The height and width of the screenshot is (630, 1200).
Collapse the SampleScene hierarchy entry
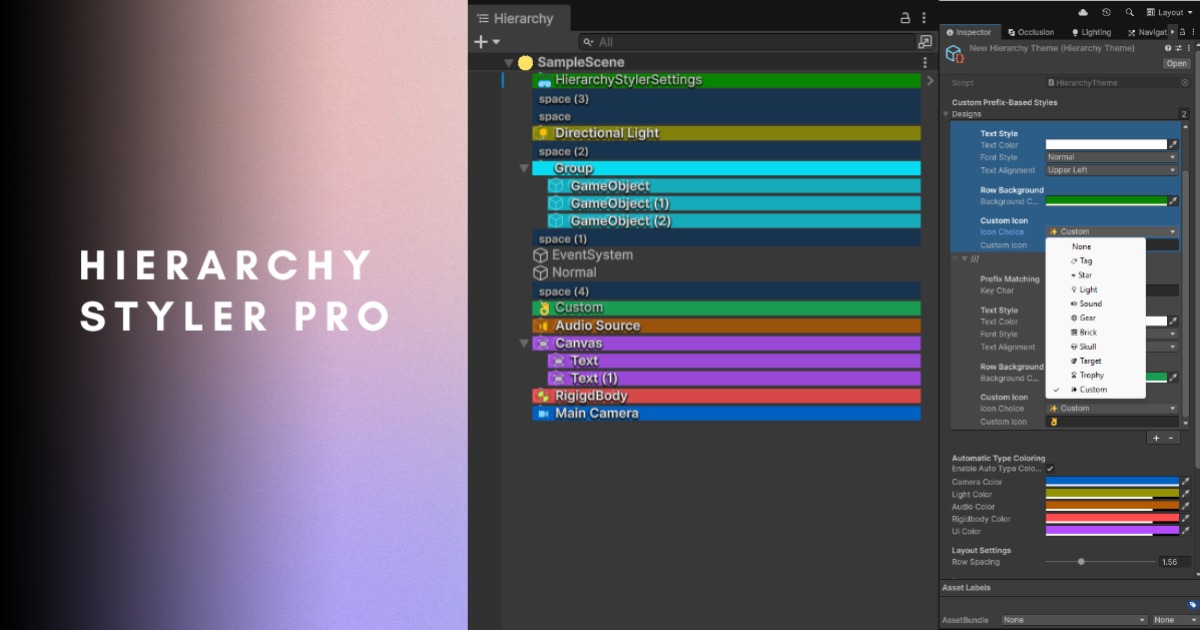pos(509,61)
